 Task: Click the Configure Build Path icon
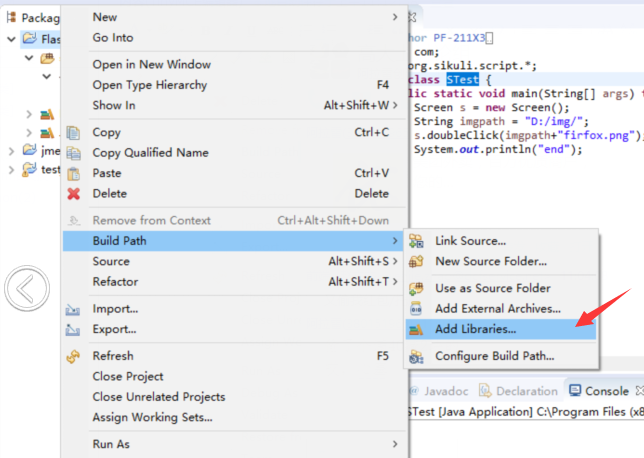point(416,356)
